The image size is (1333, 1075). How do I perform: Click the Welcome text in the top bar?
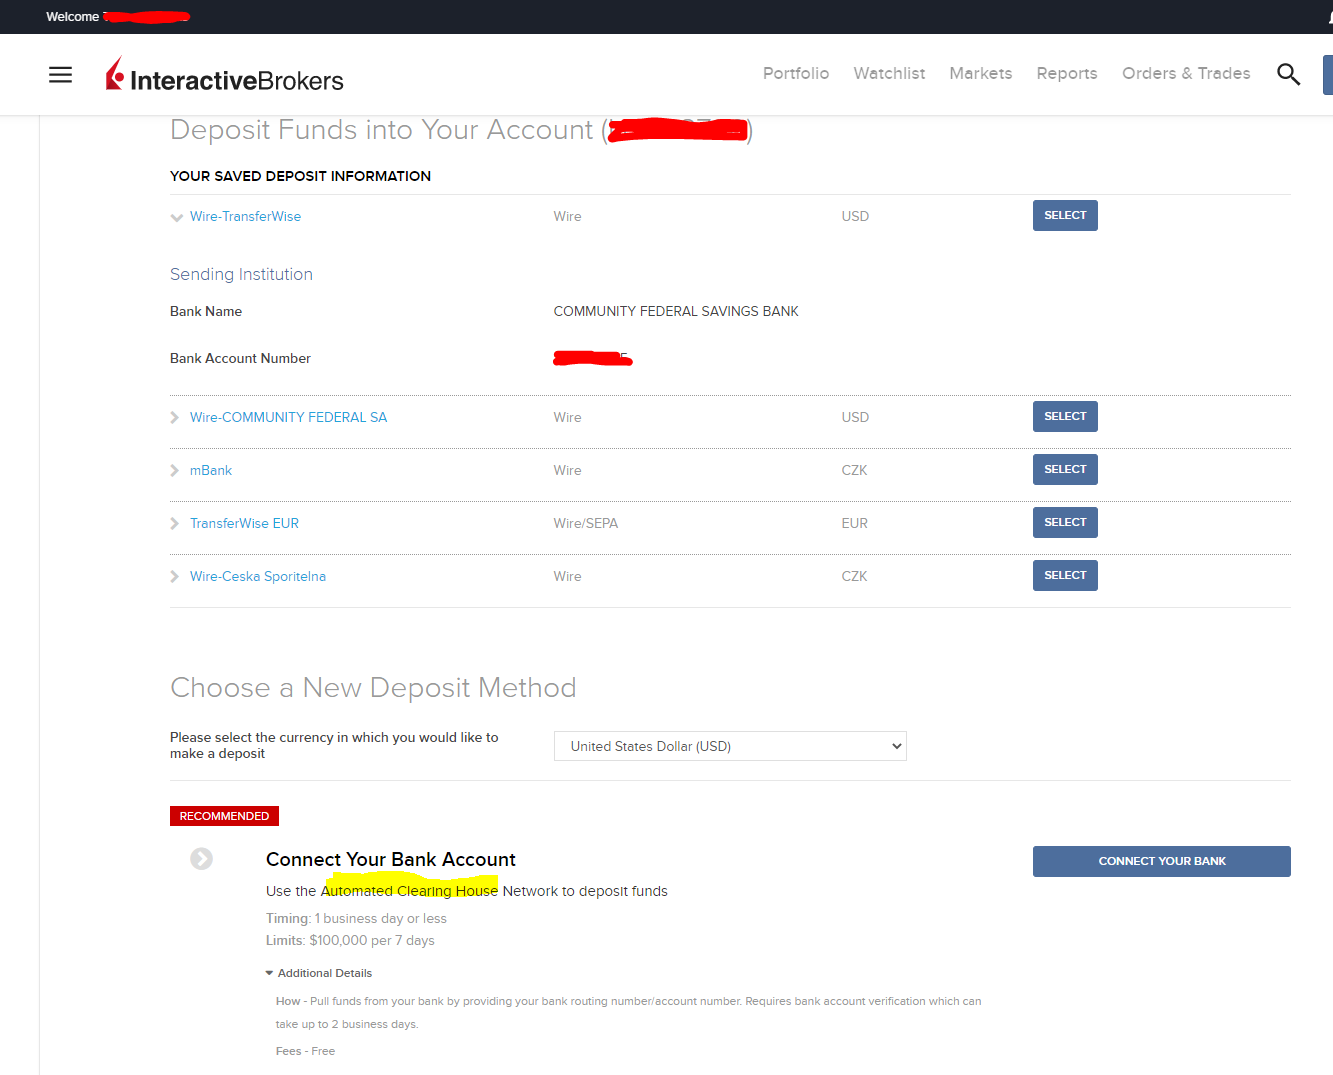pos(72,17)
